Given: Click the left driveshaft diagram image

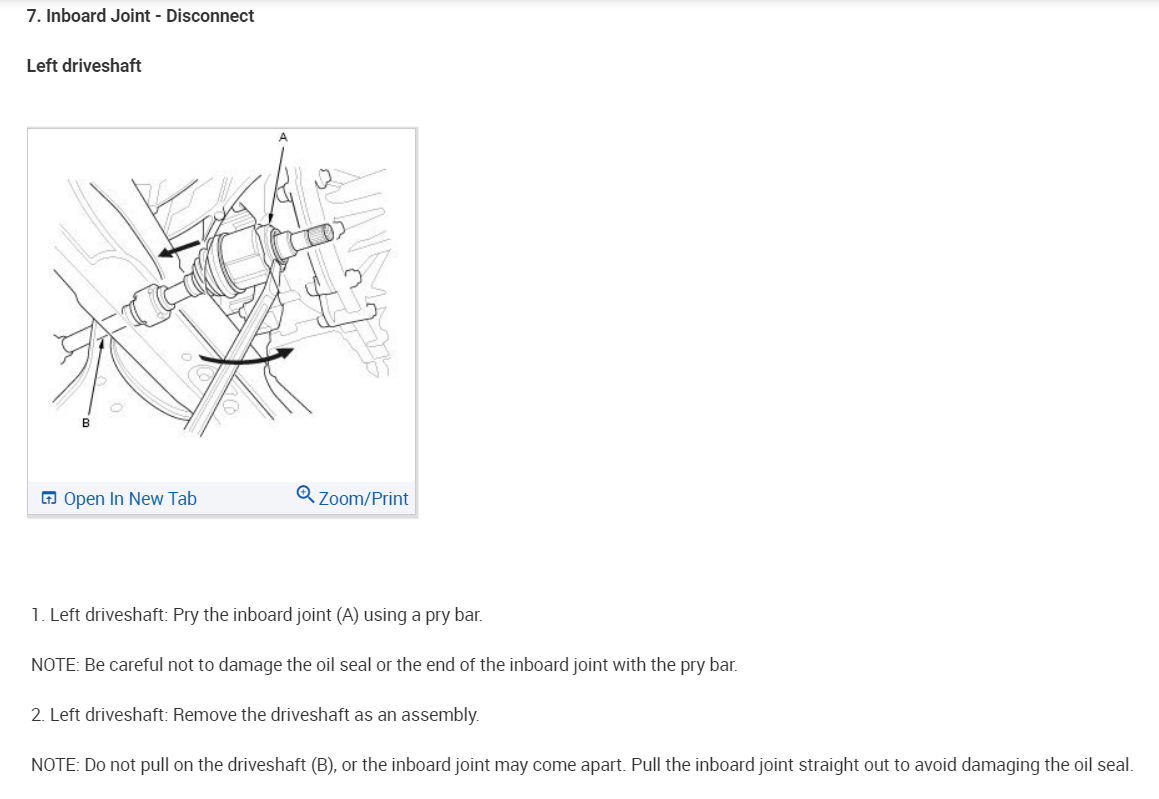Looking at the screenshot, I should 222,305.
